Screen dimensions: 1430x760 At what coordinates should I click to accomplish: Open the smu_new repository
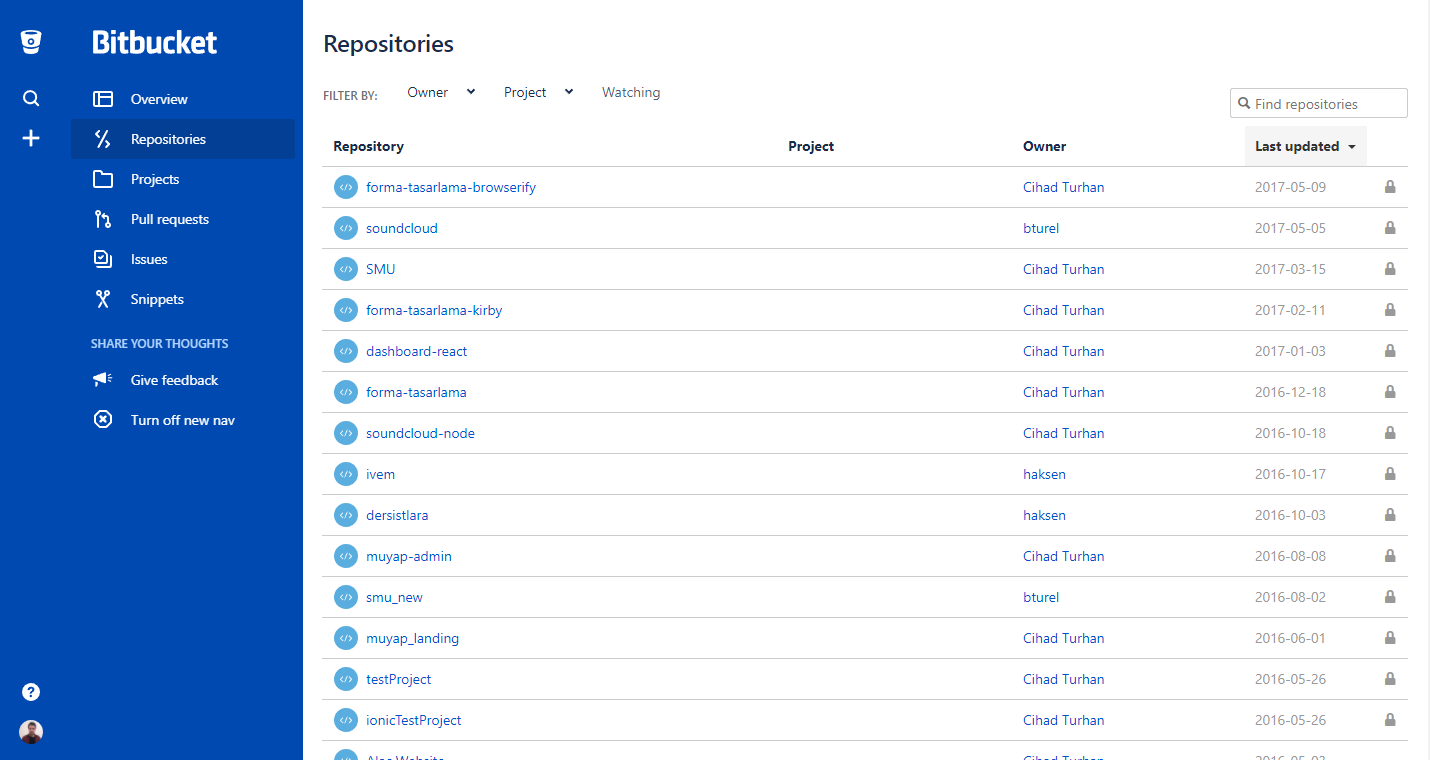394,597
